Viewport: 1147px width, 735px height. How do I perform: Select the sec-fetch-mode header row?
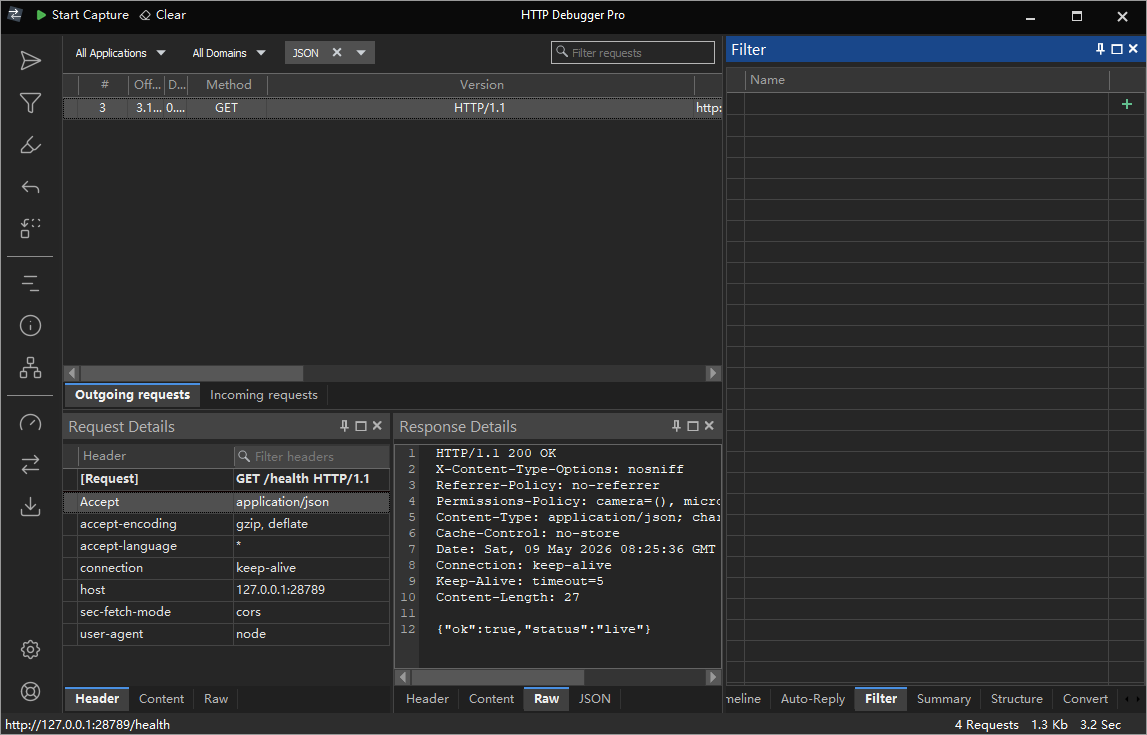[x=226, y=611]
